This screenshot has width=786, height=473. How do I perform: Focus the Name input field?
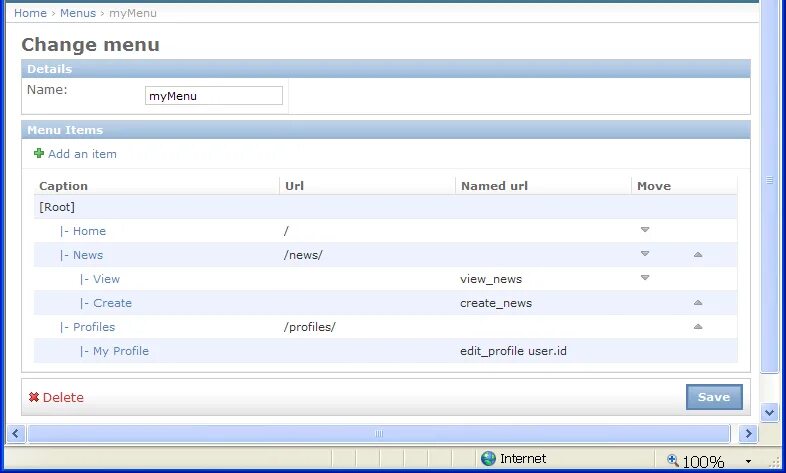tap(214, 96)
